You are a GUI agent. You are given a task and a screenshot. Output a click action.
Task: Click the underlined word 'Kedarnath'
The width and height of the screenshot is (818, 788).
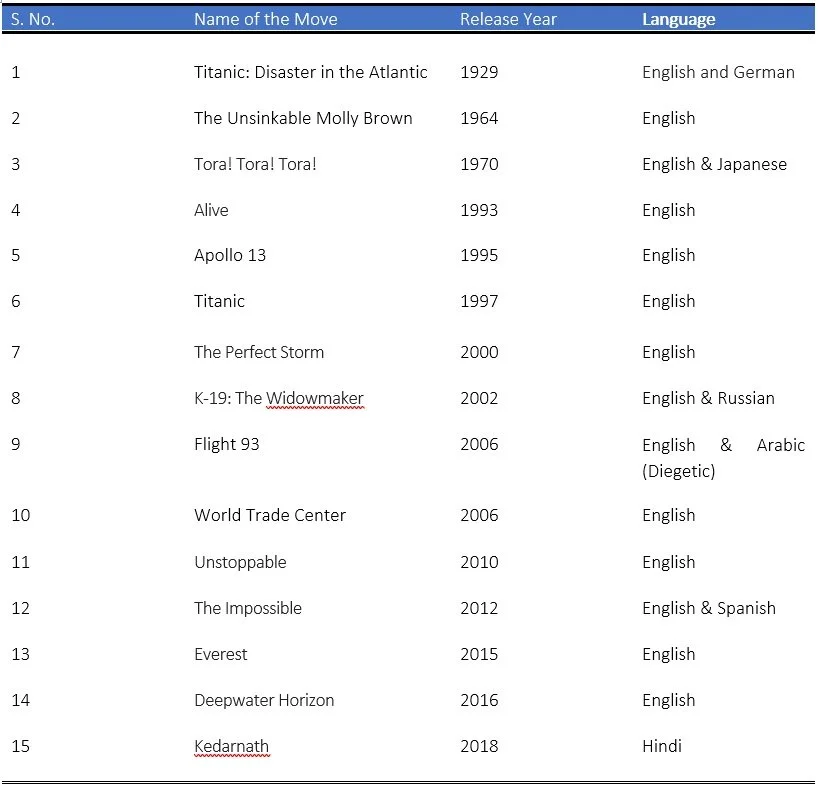point(231,746)
